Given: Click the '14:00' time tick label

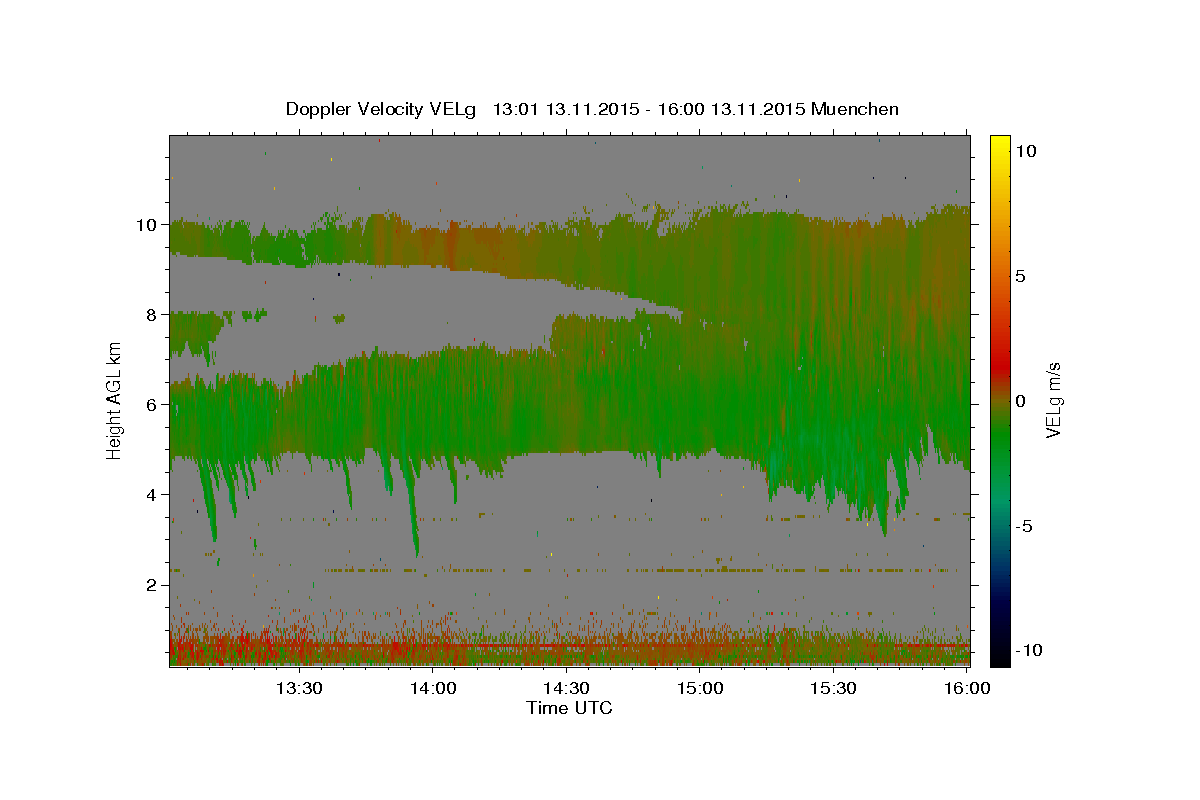Looking at the screenshot, I should (433, 688).
